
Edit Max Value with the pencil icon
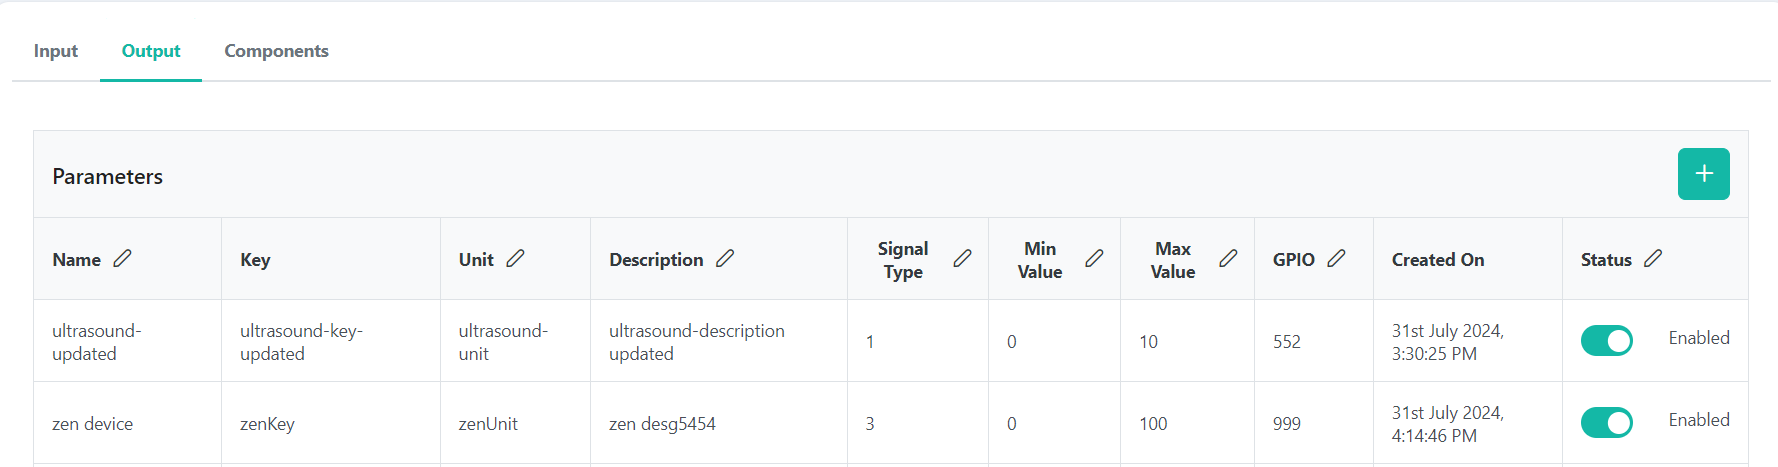click(x=1228, y=258)
